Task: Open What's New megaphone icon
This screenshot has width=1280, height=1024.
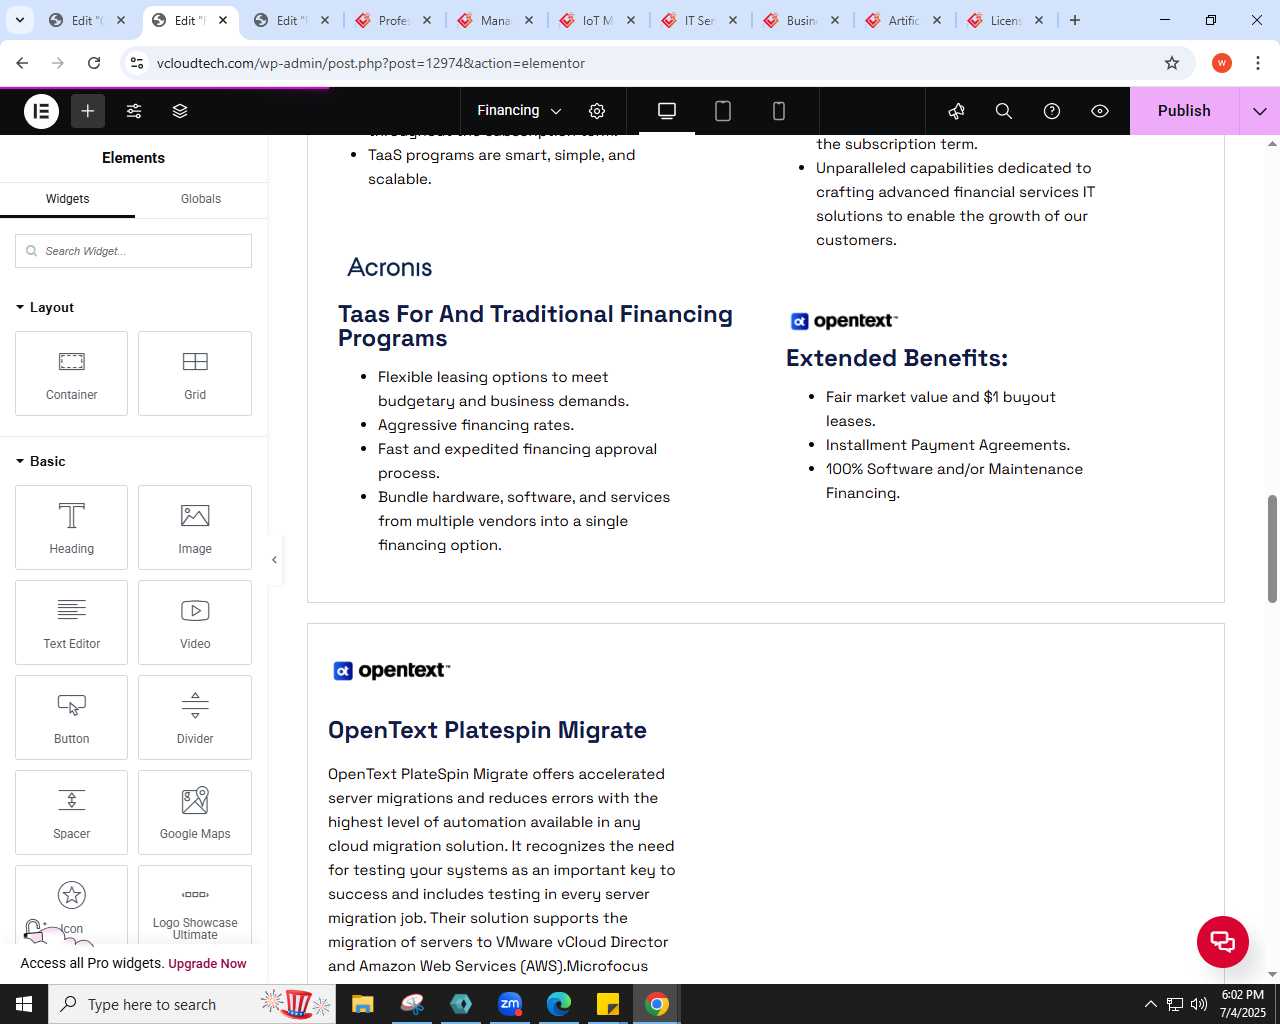Action: pos(956,111)
